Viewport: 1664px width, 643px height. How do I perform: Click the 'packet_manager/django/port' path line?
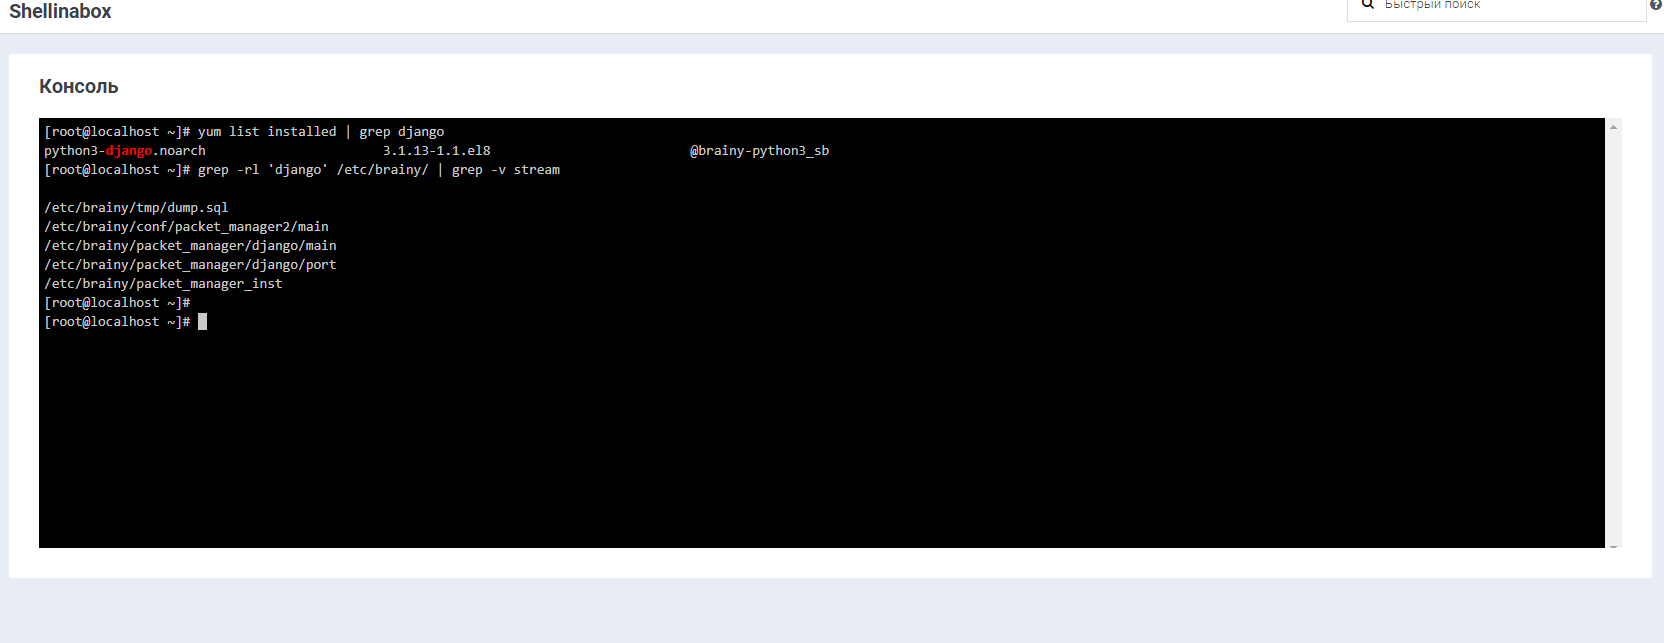click(x=190, y=265)
